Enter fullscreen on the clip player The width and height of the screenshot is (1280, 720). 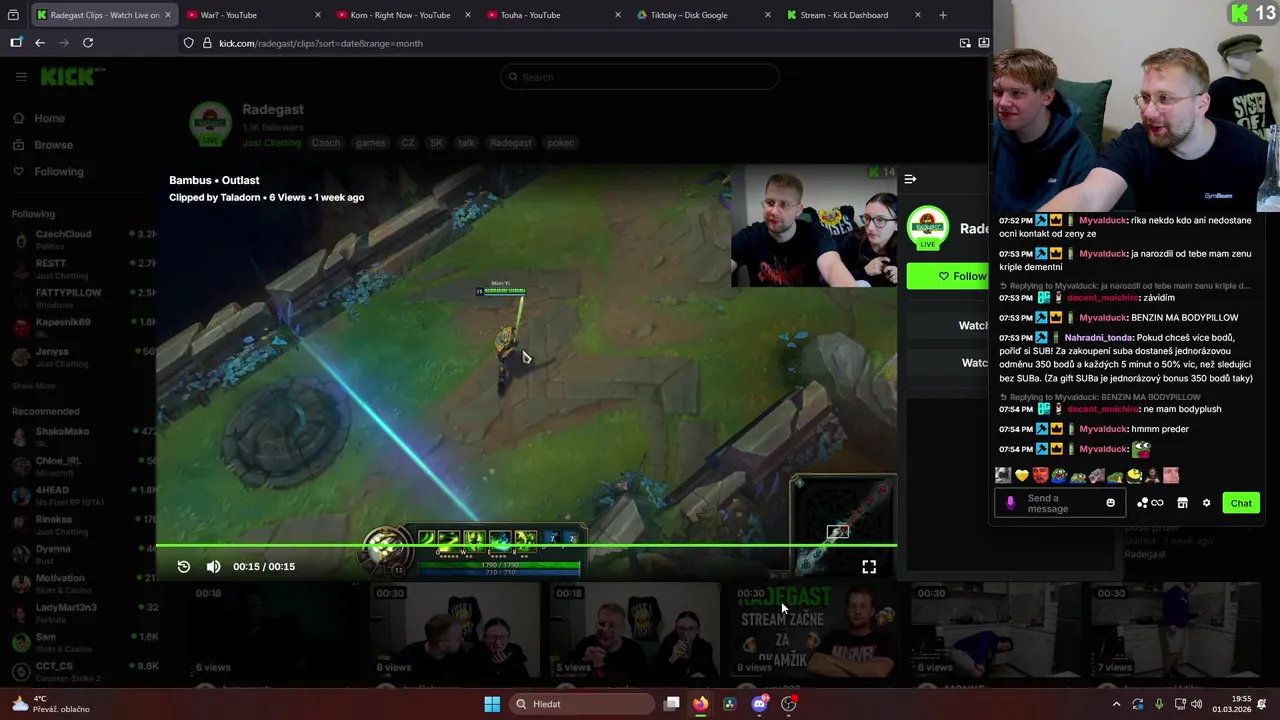[x=869, y=567]
